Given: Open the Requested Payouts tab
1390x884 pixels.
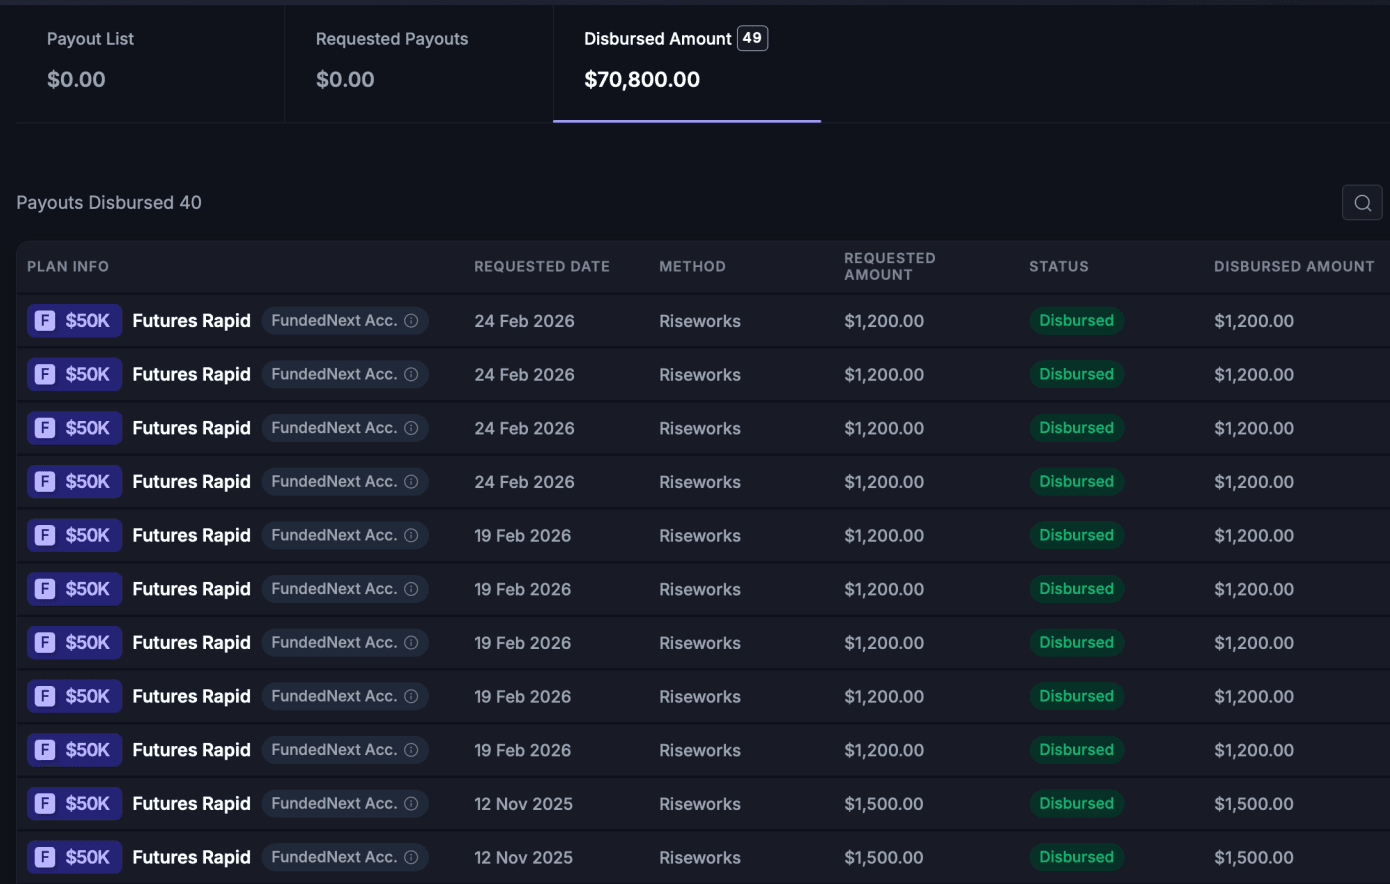Looking at the screenshot, I should click(x=419, y=62).
